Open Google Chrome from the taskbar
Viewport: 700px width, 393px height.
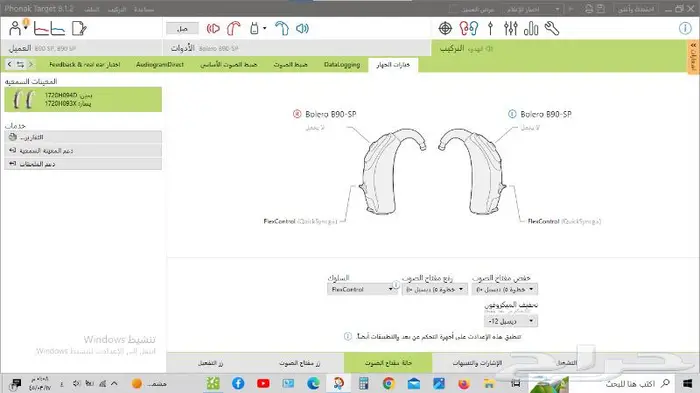point(388,383)
